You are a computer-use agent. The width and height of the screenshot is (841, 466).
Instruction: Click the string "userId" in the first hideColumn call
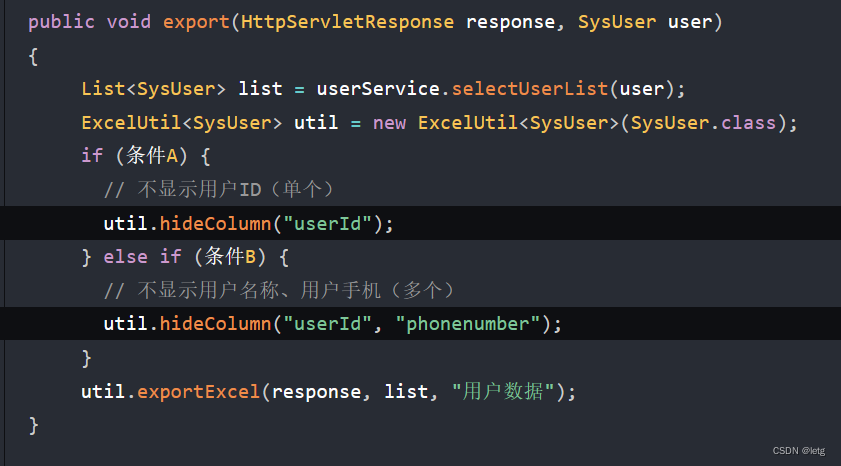tap(328, 224)
